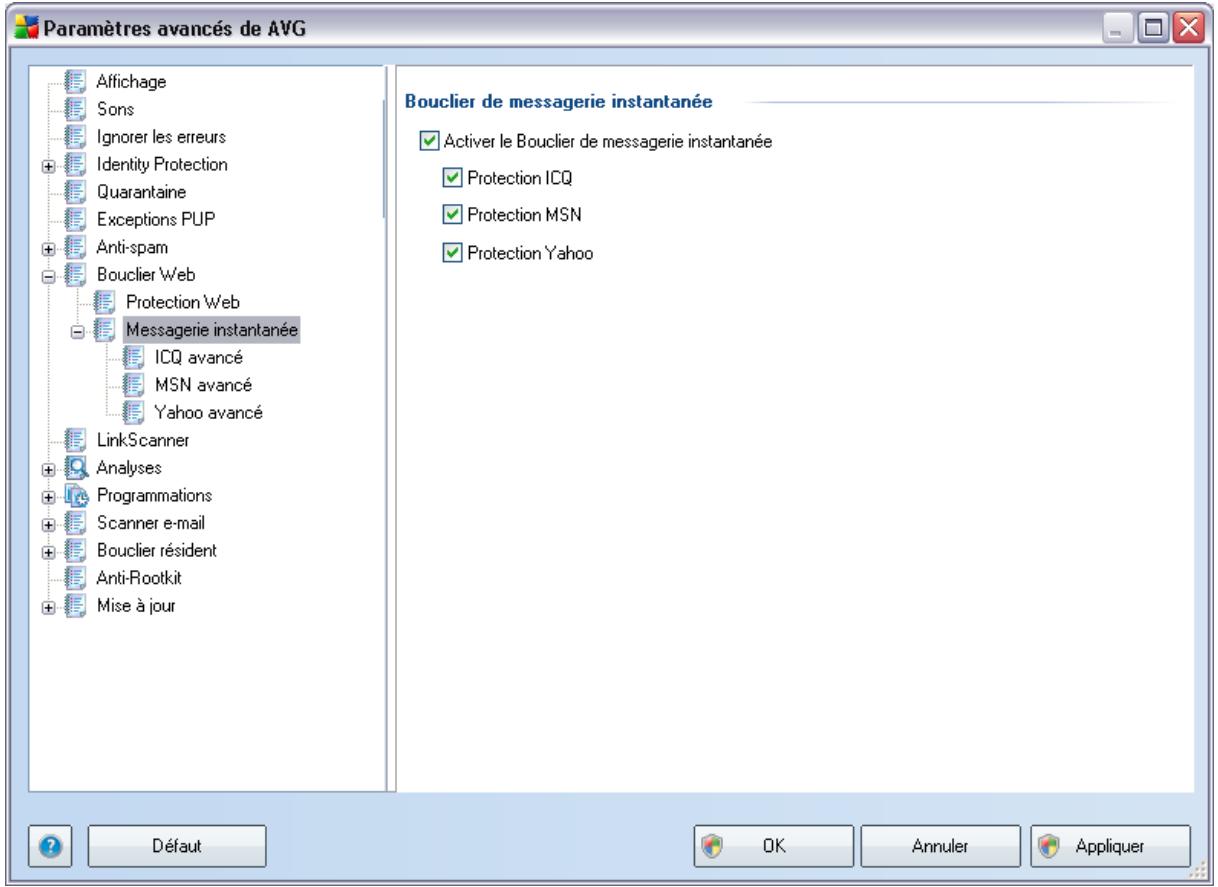Image resolution: width=1218 pixels, height=887 pixels.
Task: Click the Défaut button
Action: click(178, 845)
